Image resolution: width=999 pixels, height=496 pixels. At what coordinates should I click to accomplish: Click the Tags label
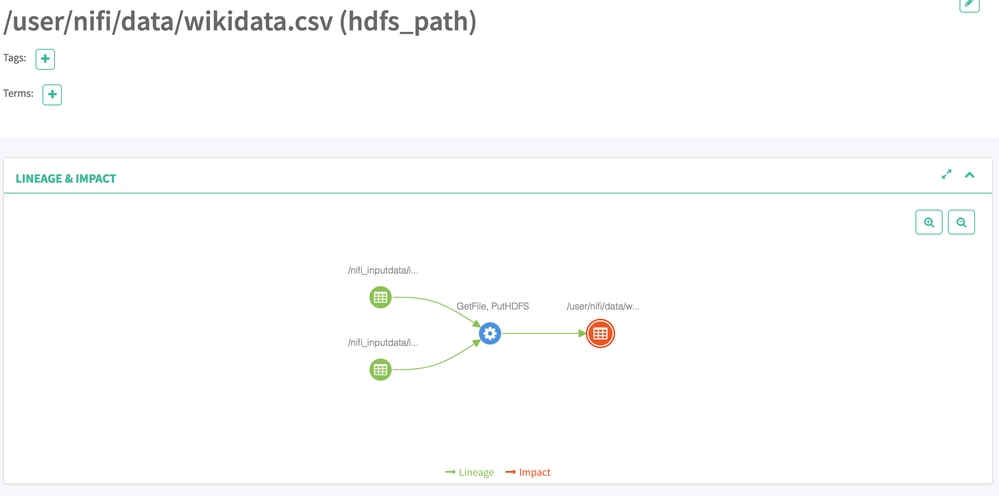15,58
